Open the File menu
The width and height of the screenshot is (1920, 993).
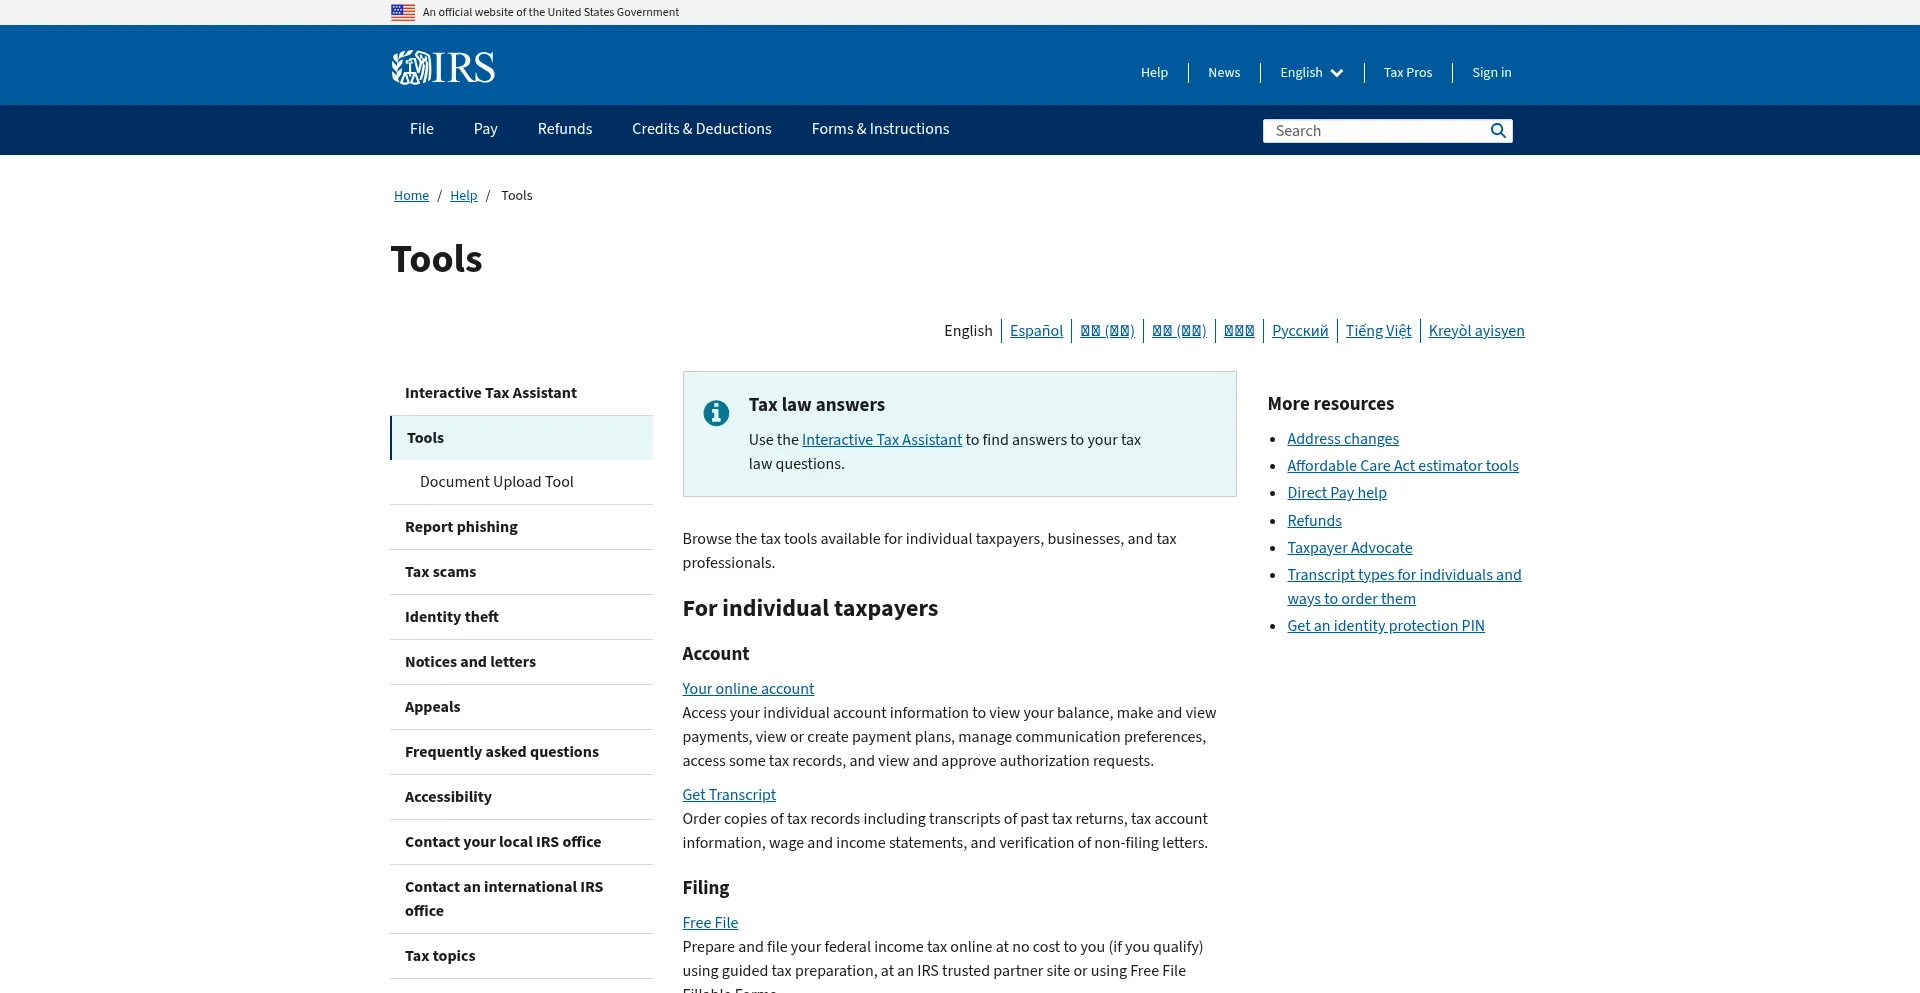click(422, 129)
